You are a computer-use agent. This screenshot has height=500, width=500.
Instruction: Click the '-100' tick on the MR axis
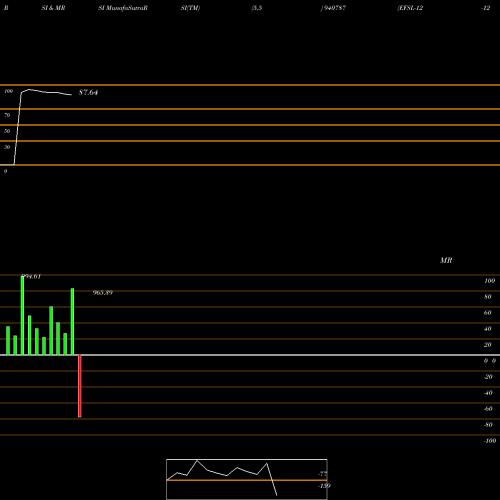[490, 441]
